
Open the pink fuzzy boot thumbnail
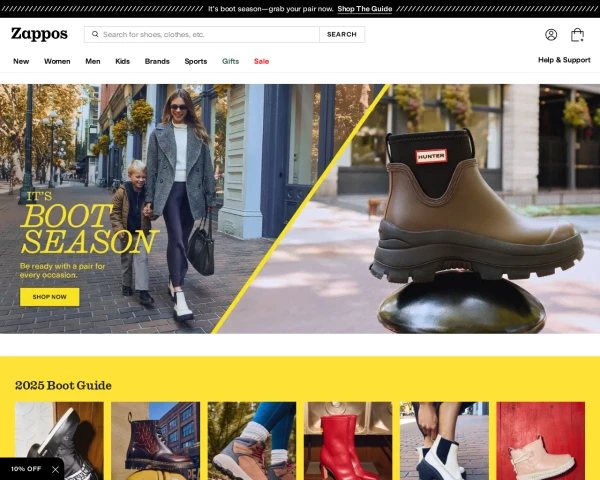tap(540, 441)
